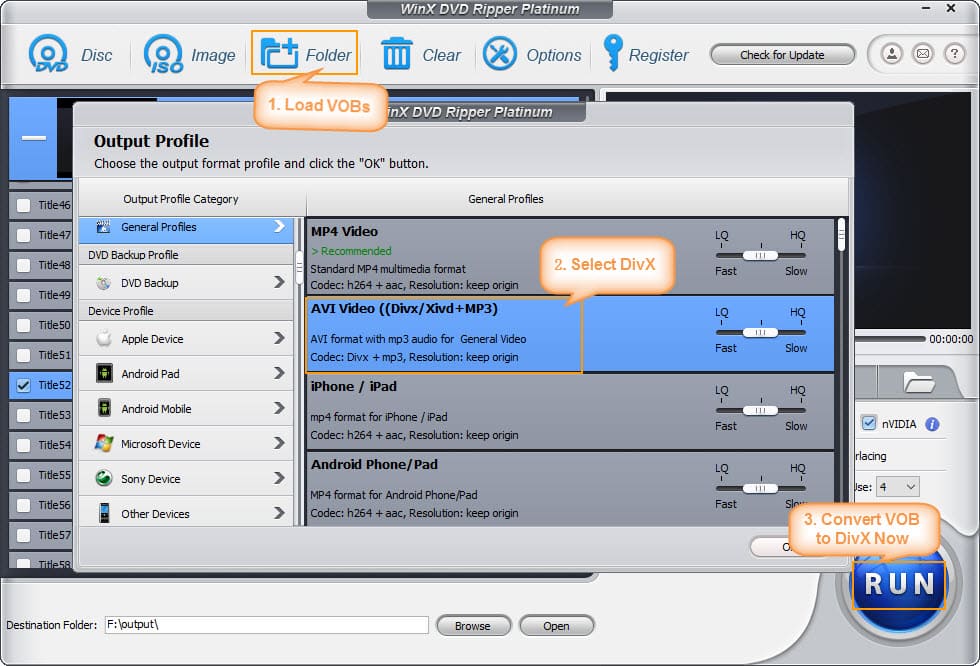Check the Title55 checkbox
The width and height of the screenshot is (980, 666).
[x=23, y=475]
